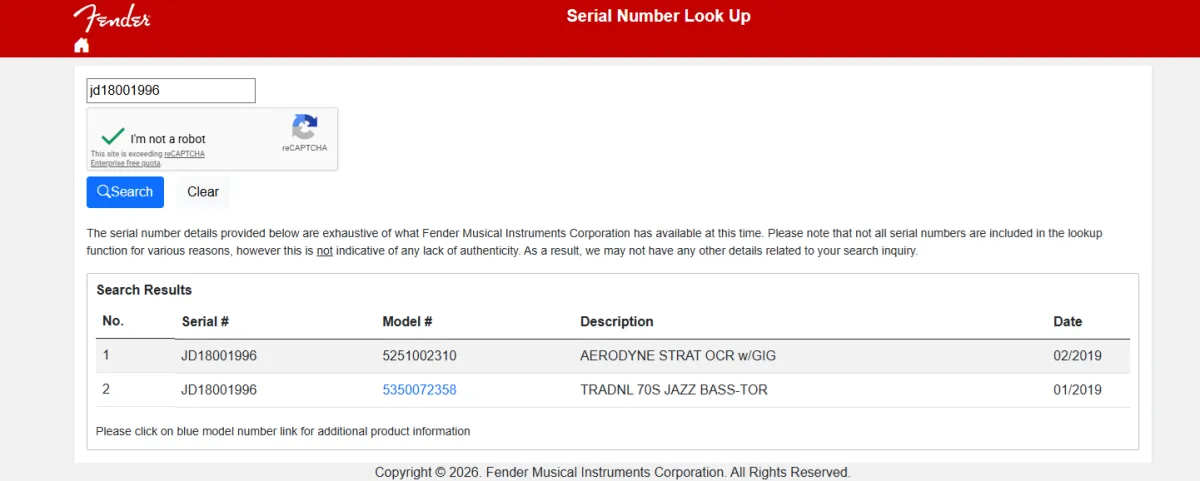Click the "Serial Number Look Up" page title
The image size is (1200, 481).
[658, 16]
